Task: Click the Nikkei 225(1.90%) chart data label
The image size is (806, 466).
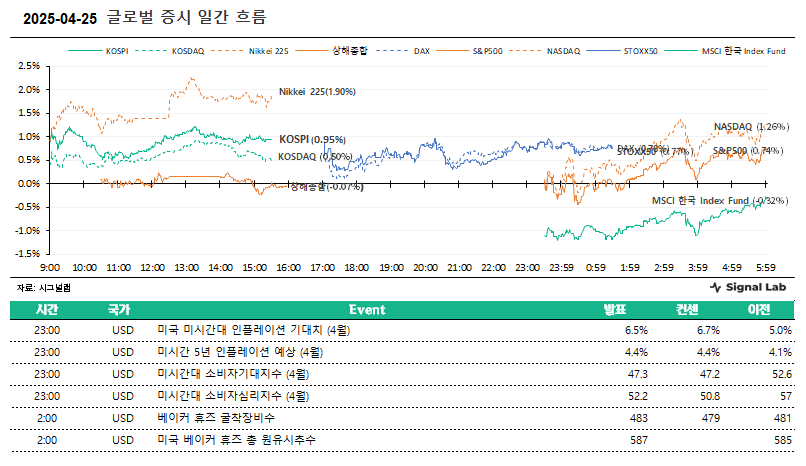Action: click(317, 92)
